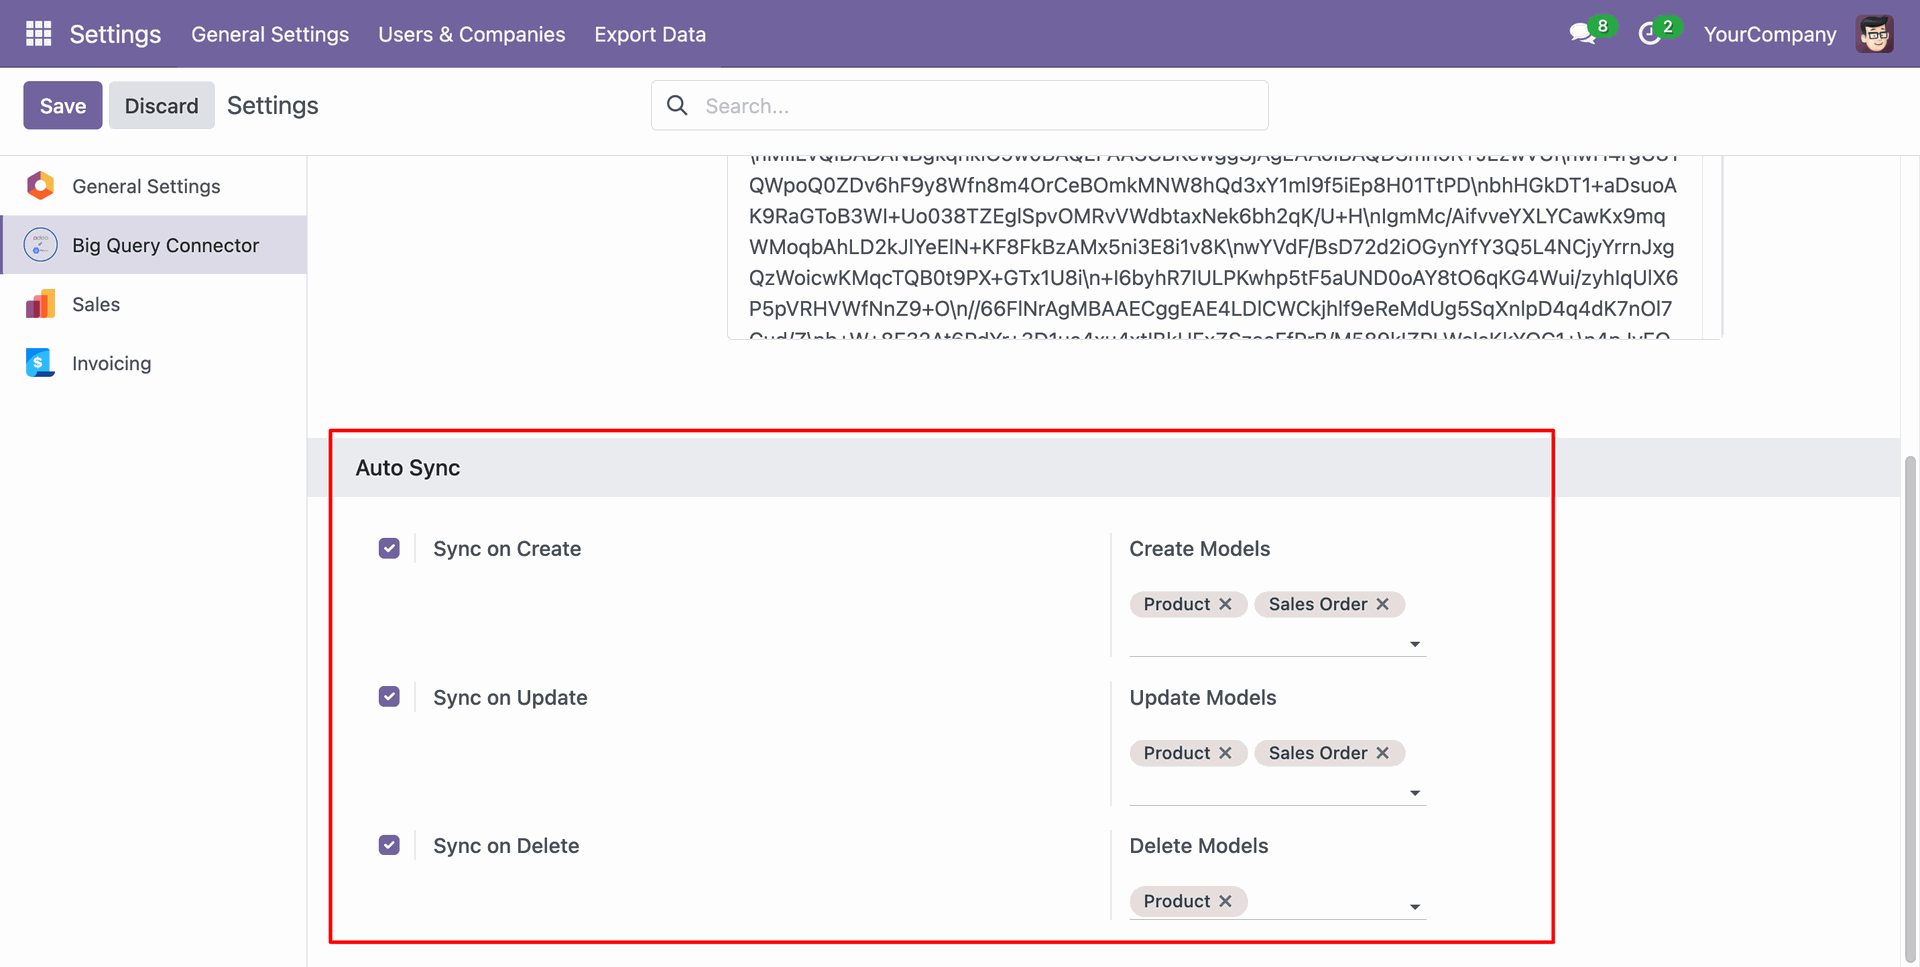Open the activities clock icon
This screenshot has height=967, width=1920.
[x=1649, y=34]
